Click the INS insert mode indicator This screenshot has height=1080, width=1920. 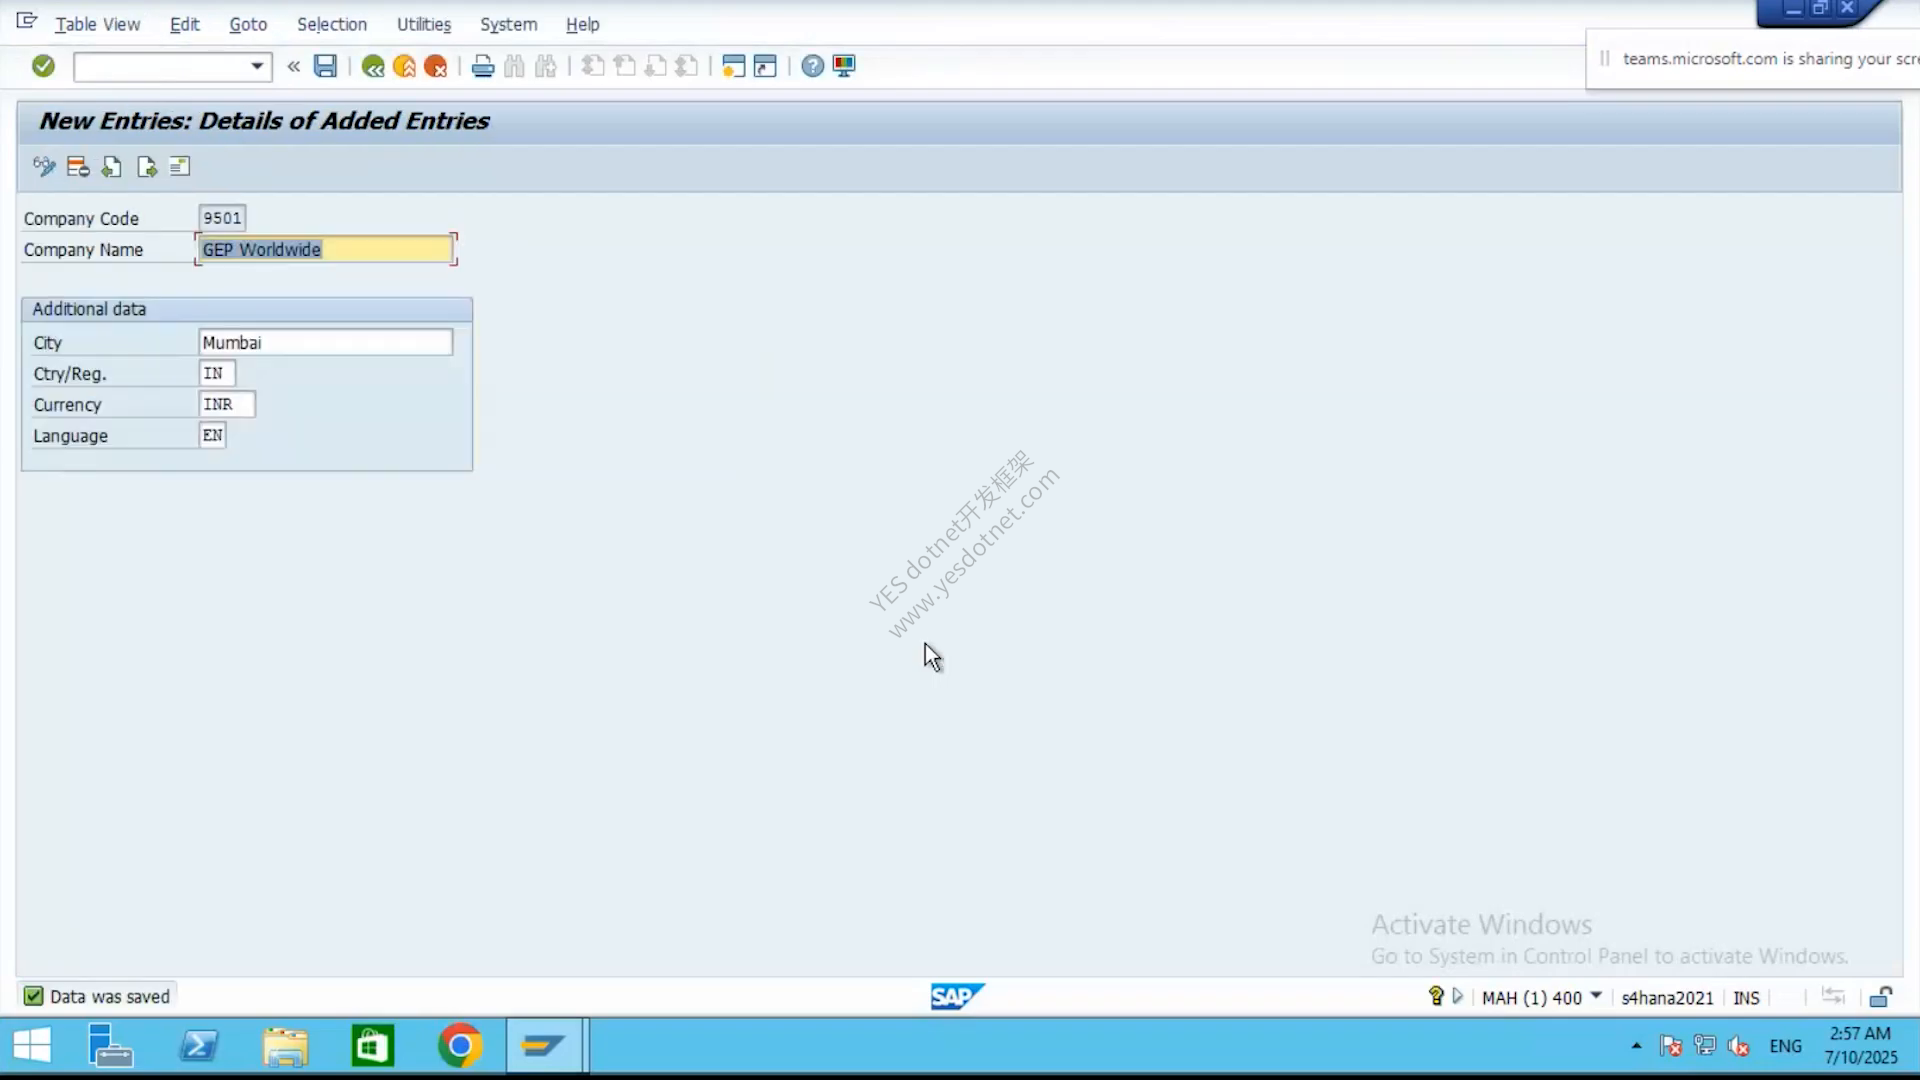coord(1746,997)
